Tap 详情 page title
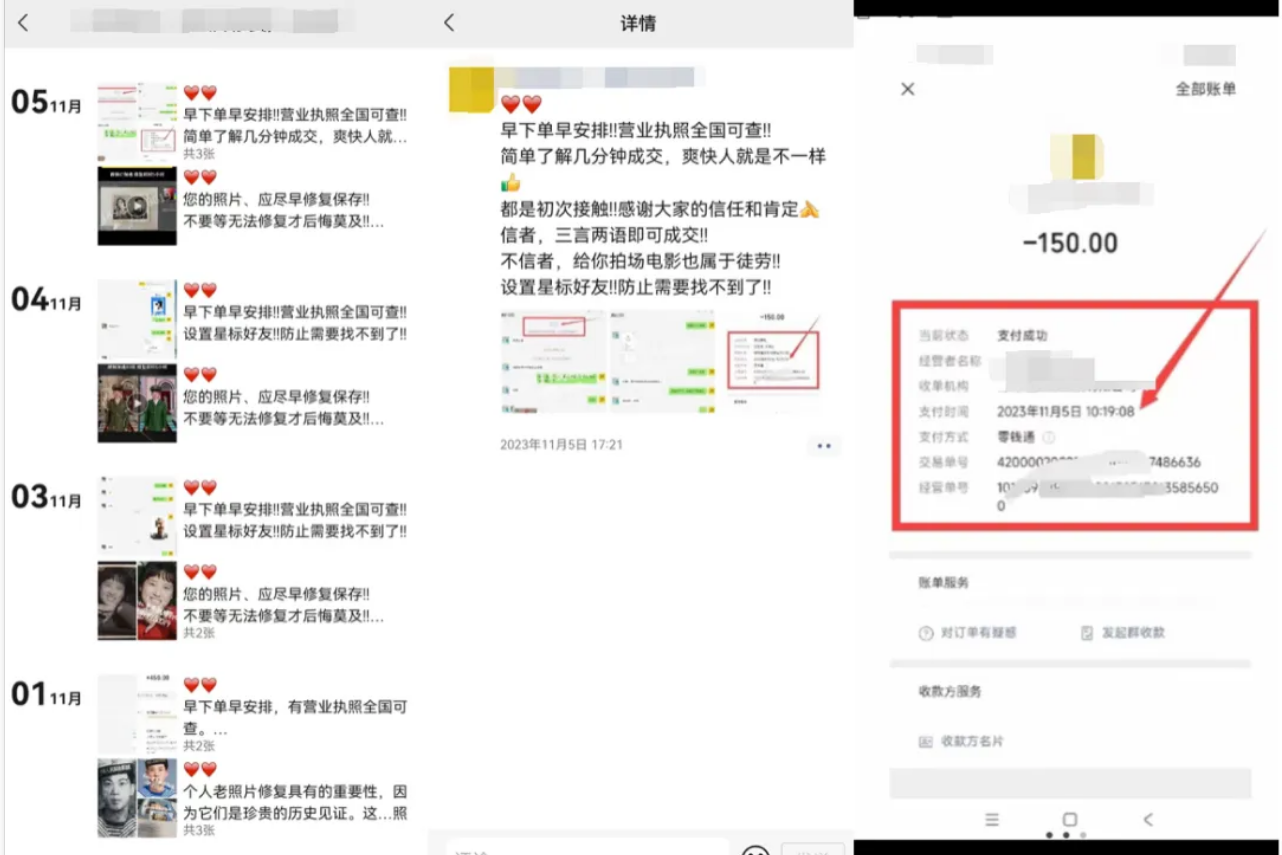This screenshot has width=1282, height=855. pyautogui.click(x=638, y=23)
